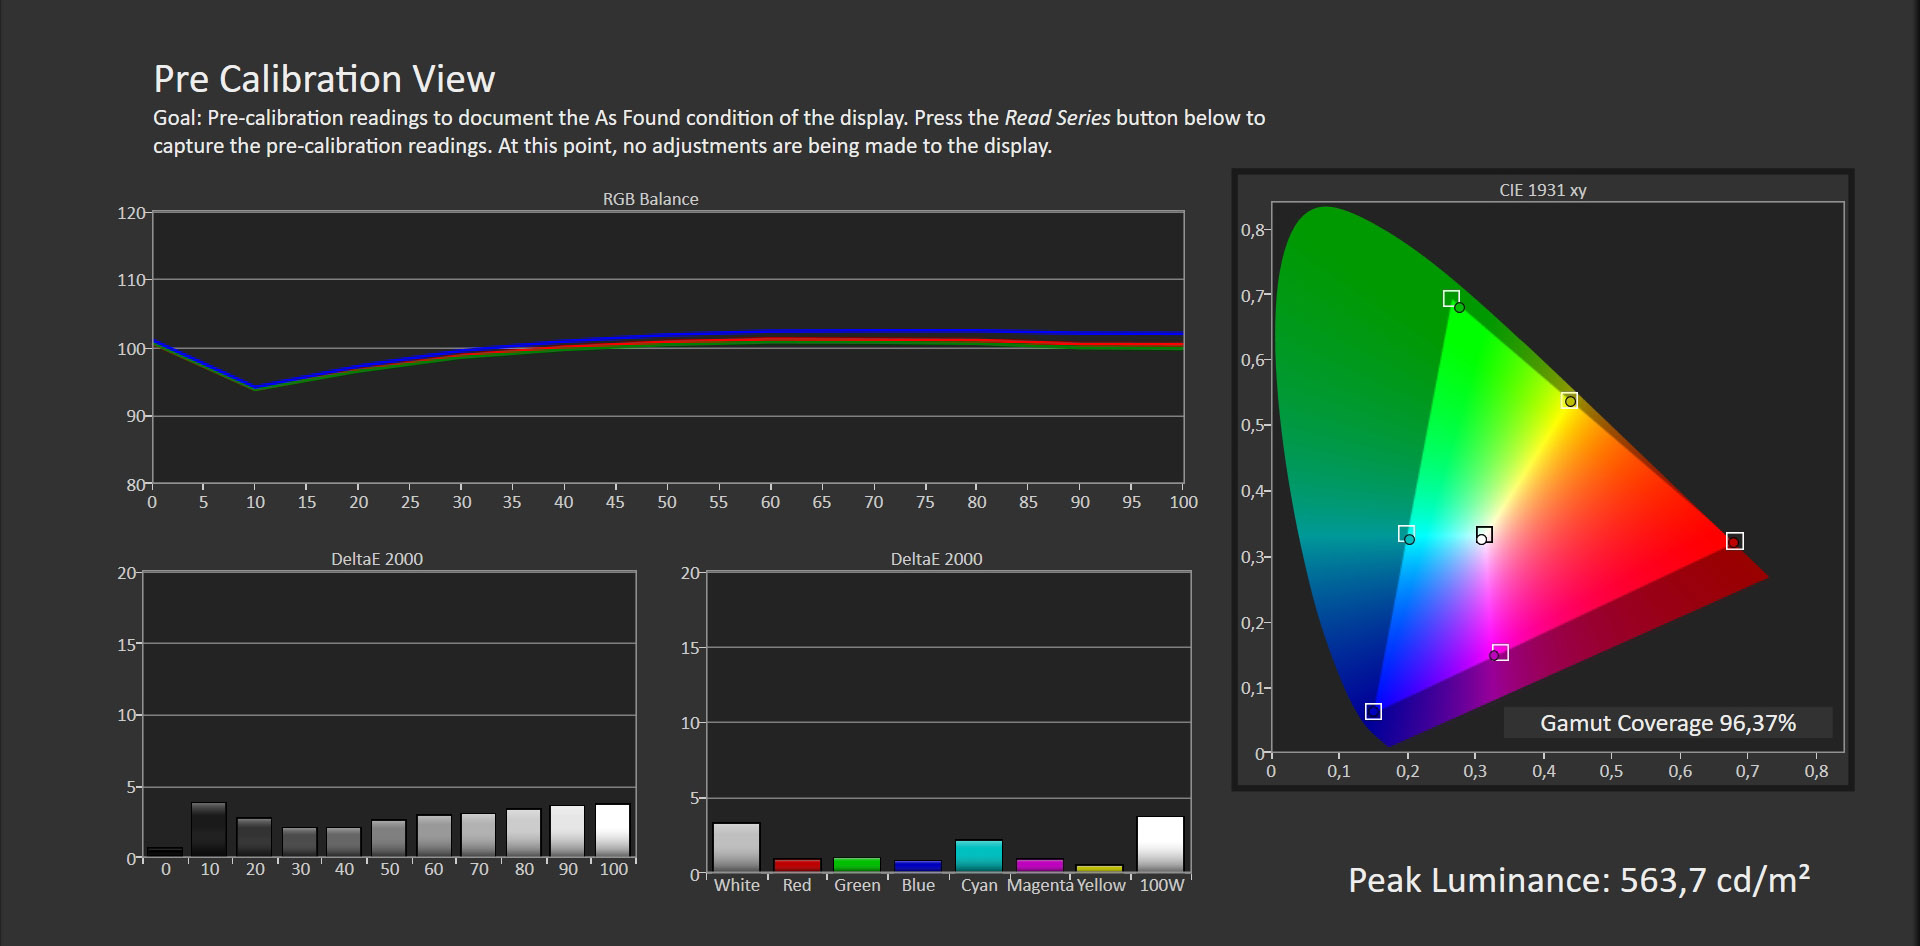Click the Cyan bar in color DeltaE chart

978,856
